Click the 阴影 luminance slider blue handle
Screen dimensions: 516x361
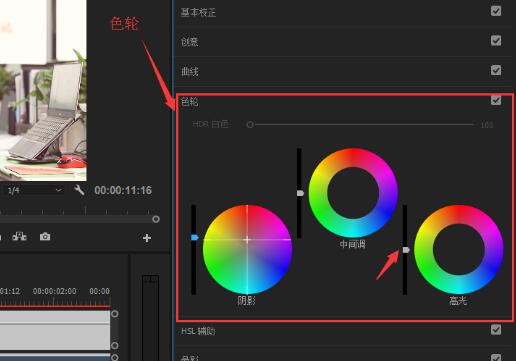coord(195,237)
